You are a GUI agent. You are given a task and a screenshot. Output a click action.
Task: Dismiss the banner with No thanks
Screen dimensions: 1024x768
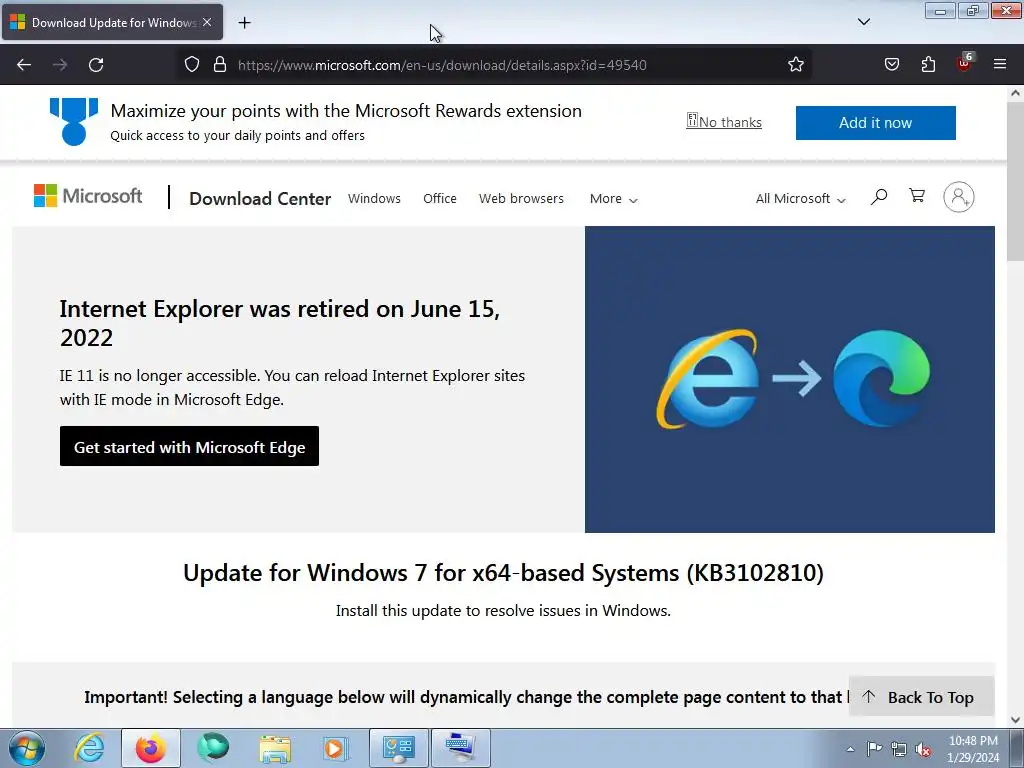click(x=724, y=122)
